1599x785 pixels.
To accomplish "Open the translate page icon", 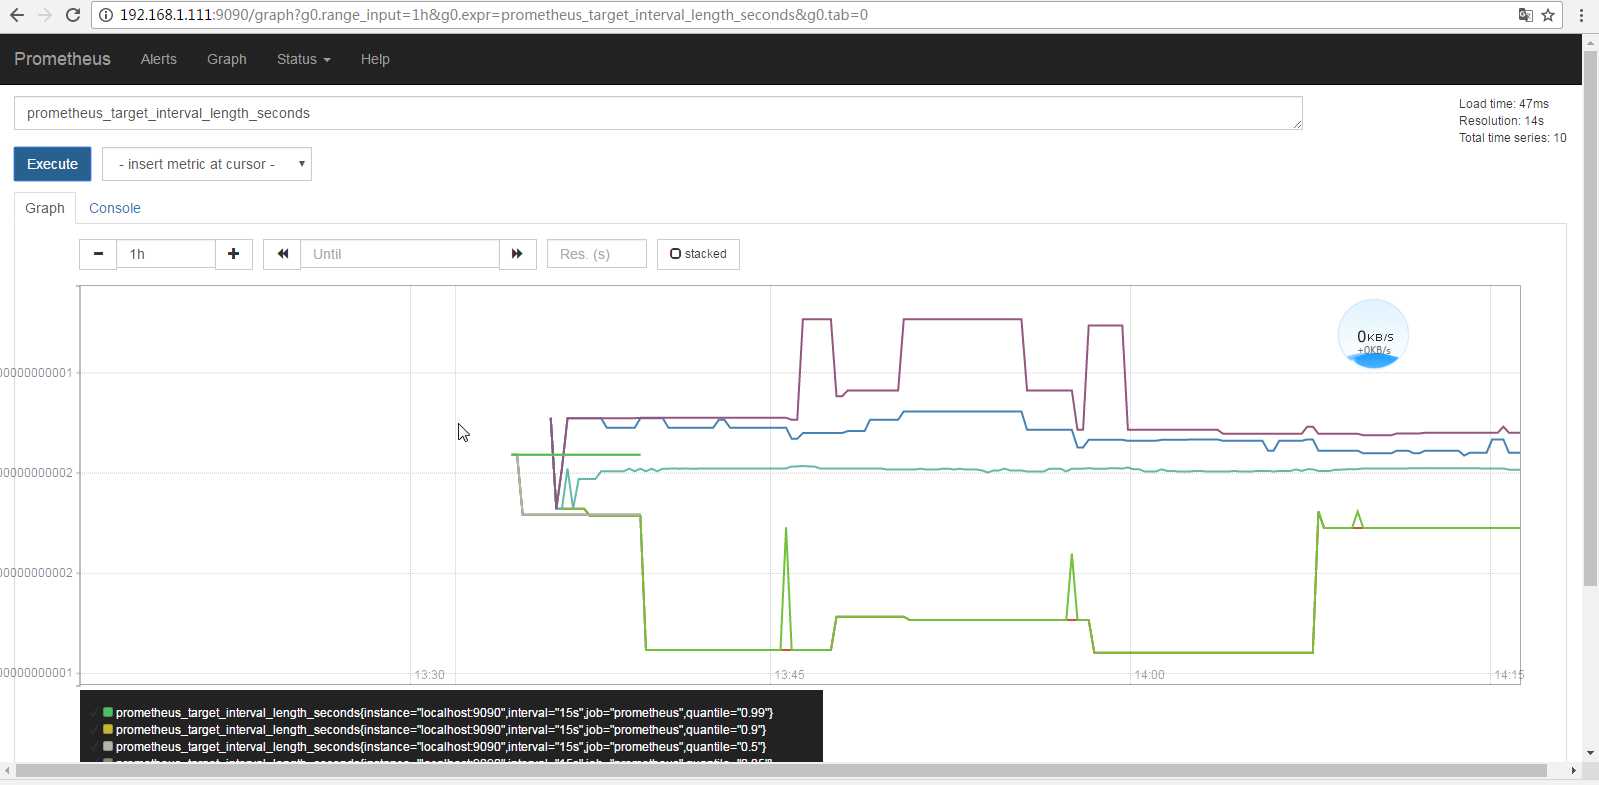I will 1525,15.
